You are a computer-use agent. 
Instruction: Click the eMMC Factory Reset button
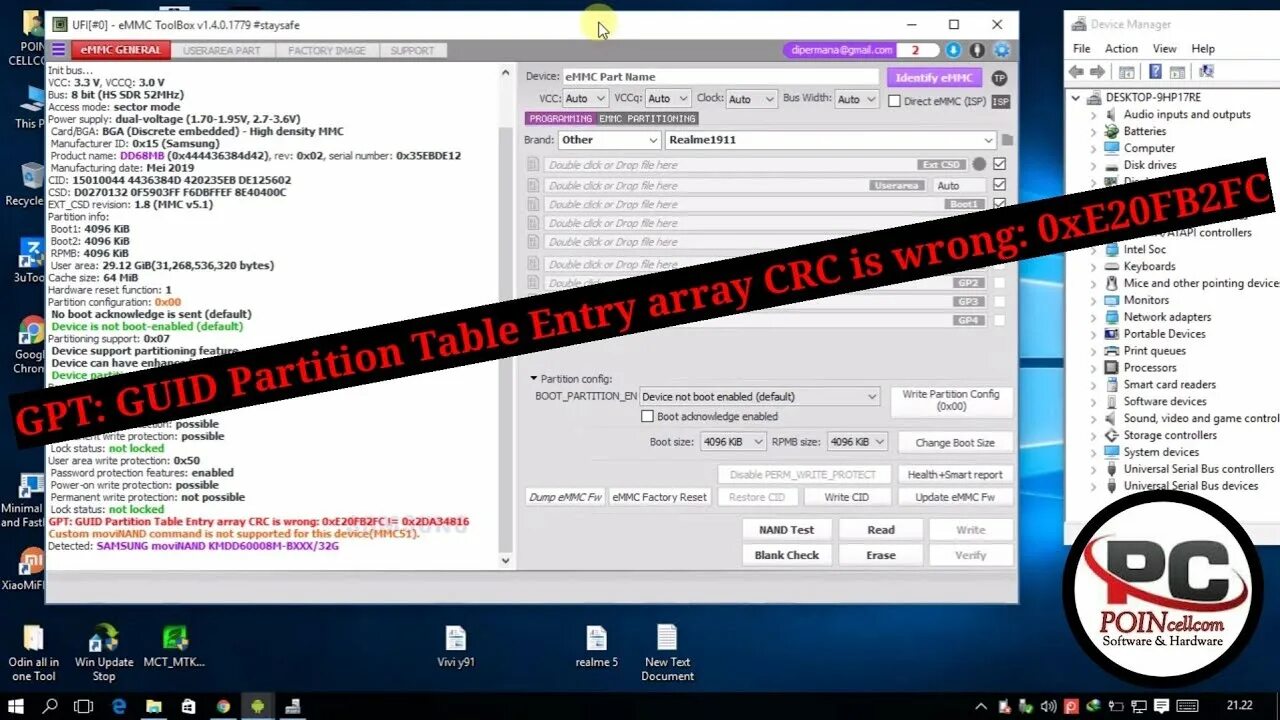(659, 497)
